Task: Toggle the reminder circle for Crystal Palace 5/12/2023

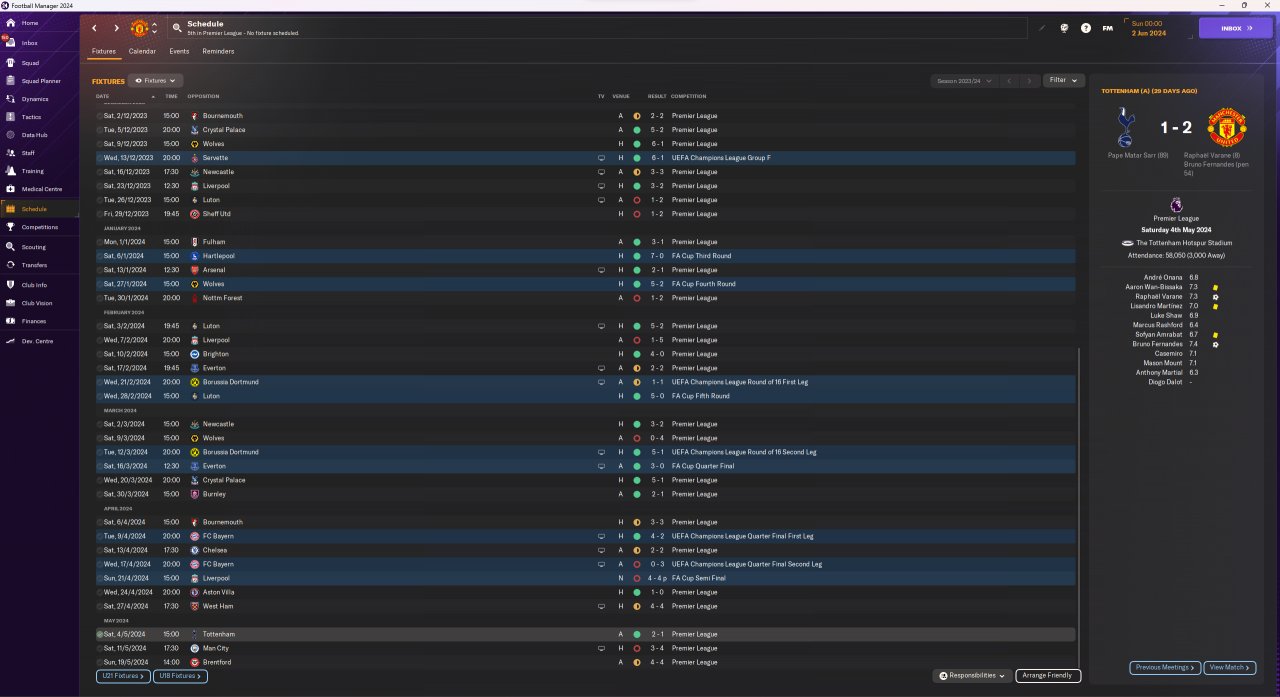Action: click(100, 130)
